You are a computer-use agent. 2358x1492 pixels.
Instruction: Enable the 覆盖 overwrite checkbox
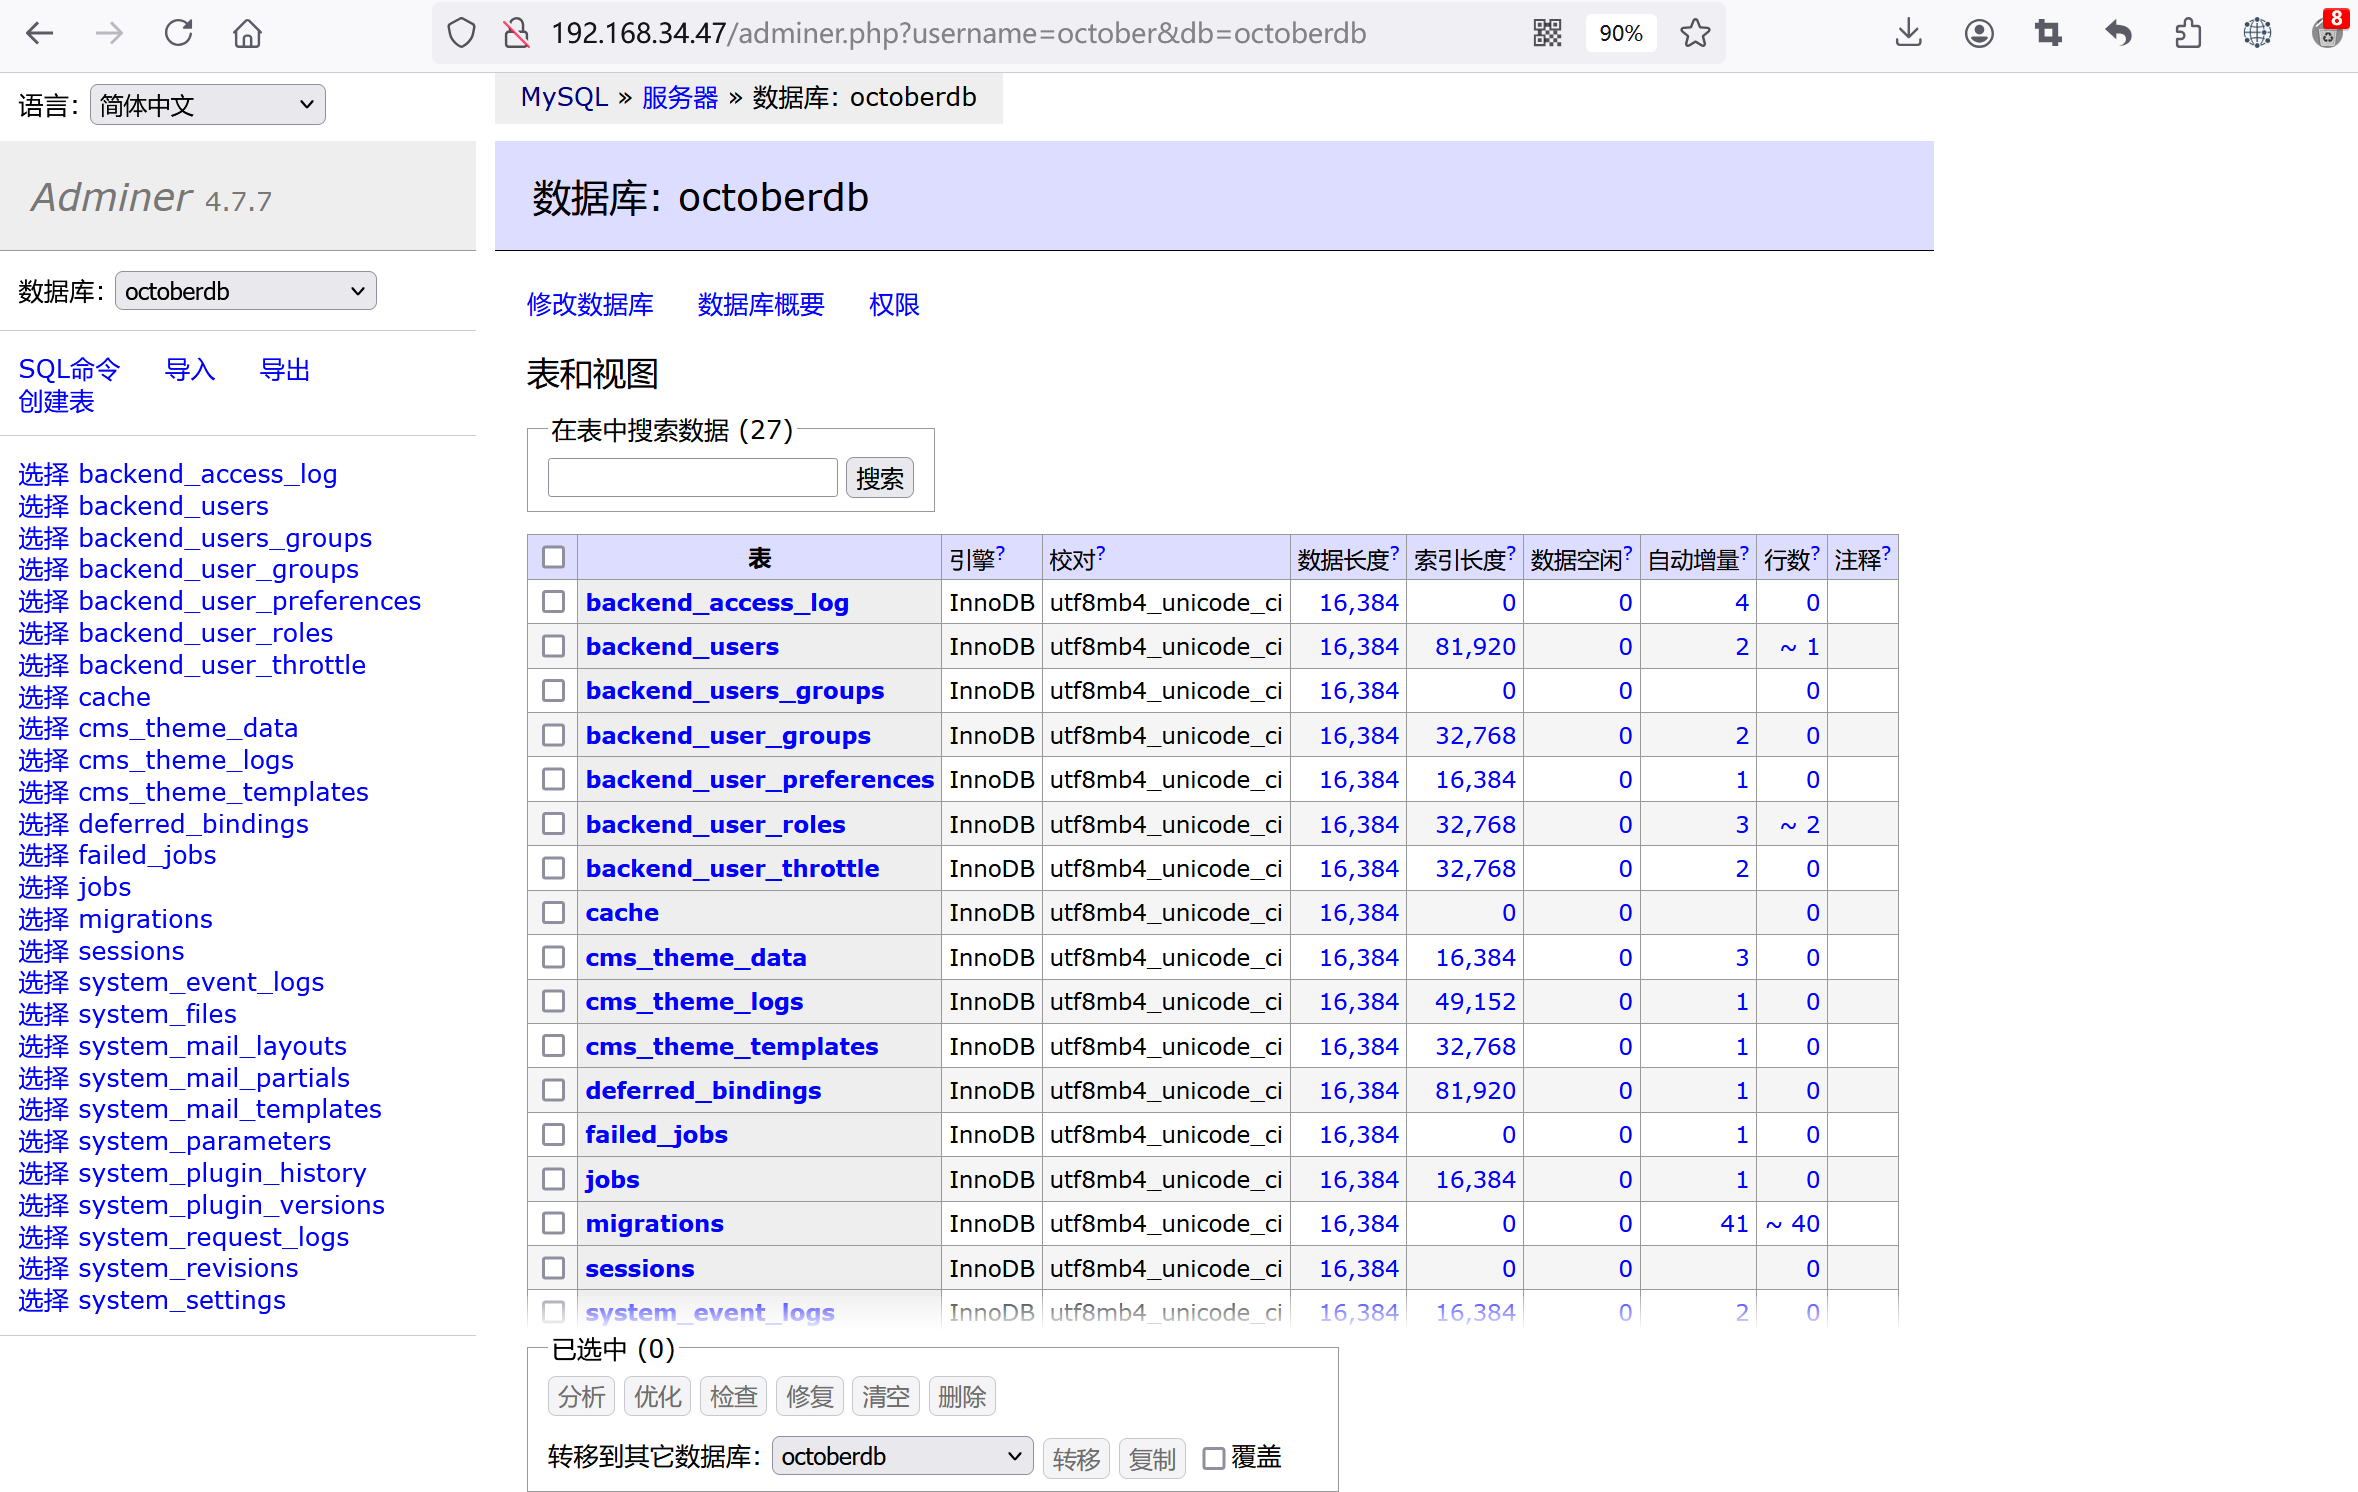click(1213, 1458)
